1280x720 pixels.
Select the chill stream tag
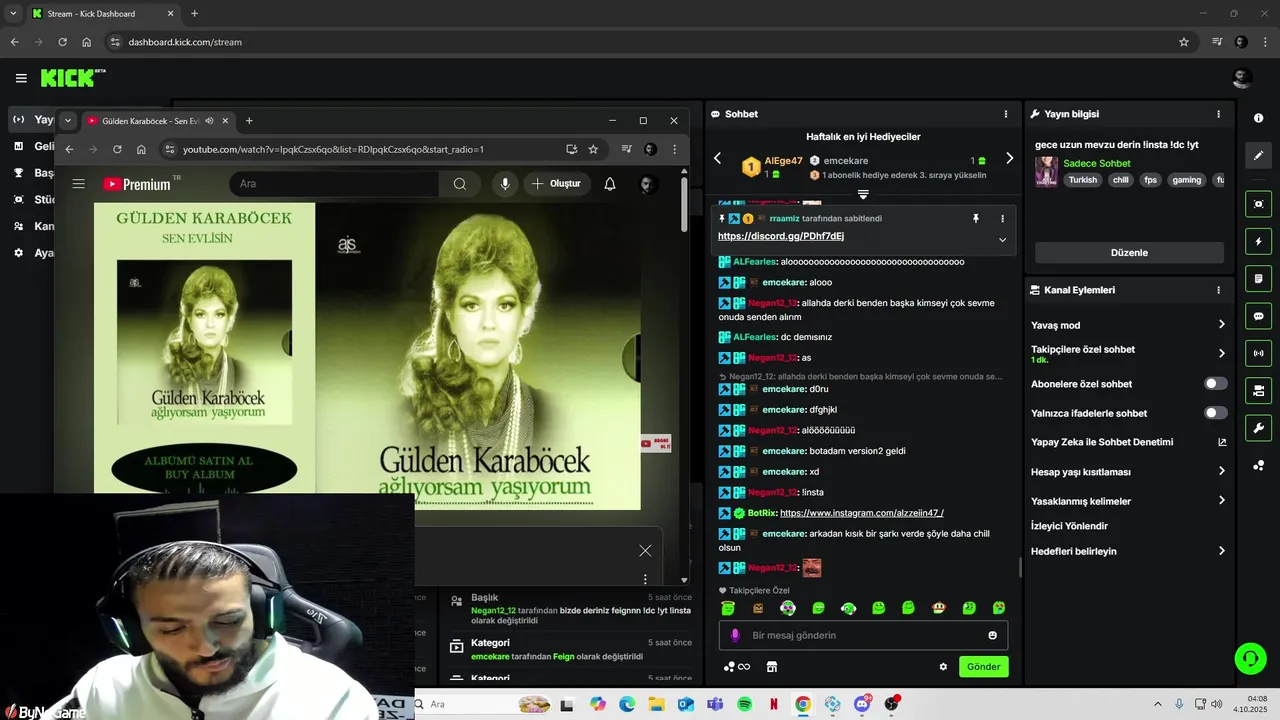pyautogui.click(x=1120, y=180)
